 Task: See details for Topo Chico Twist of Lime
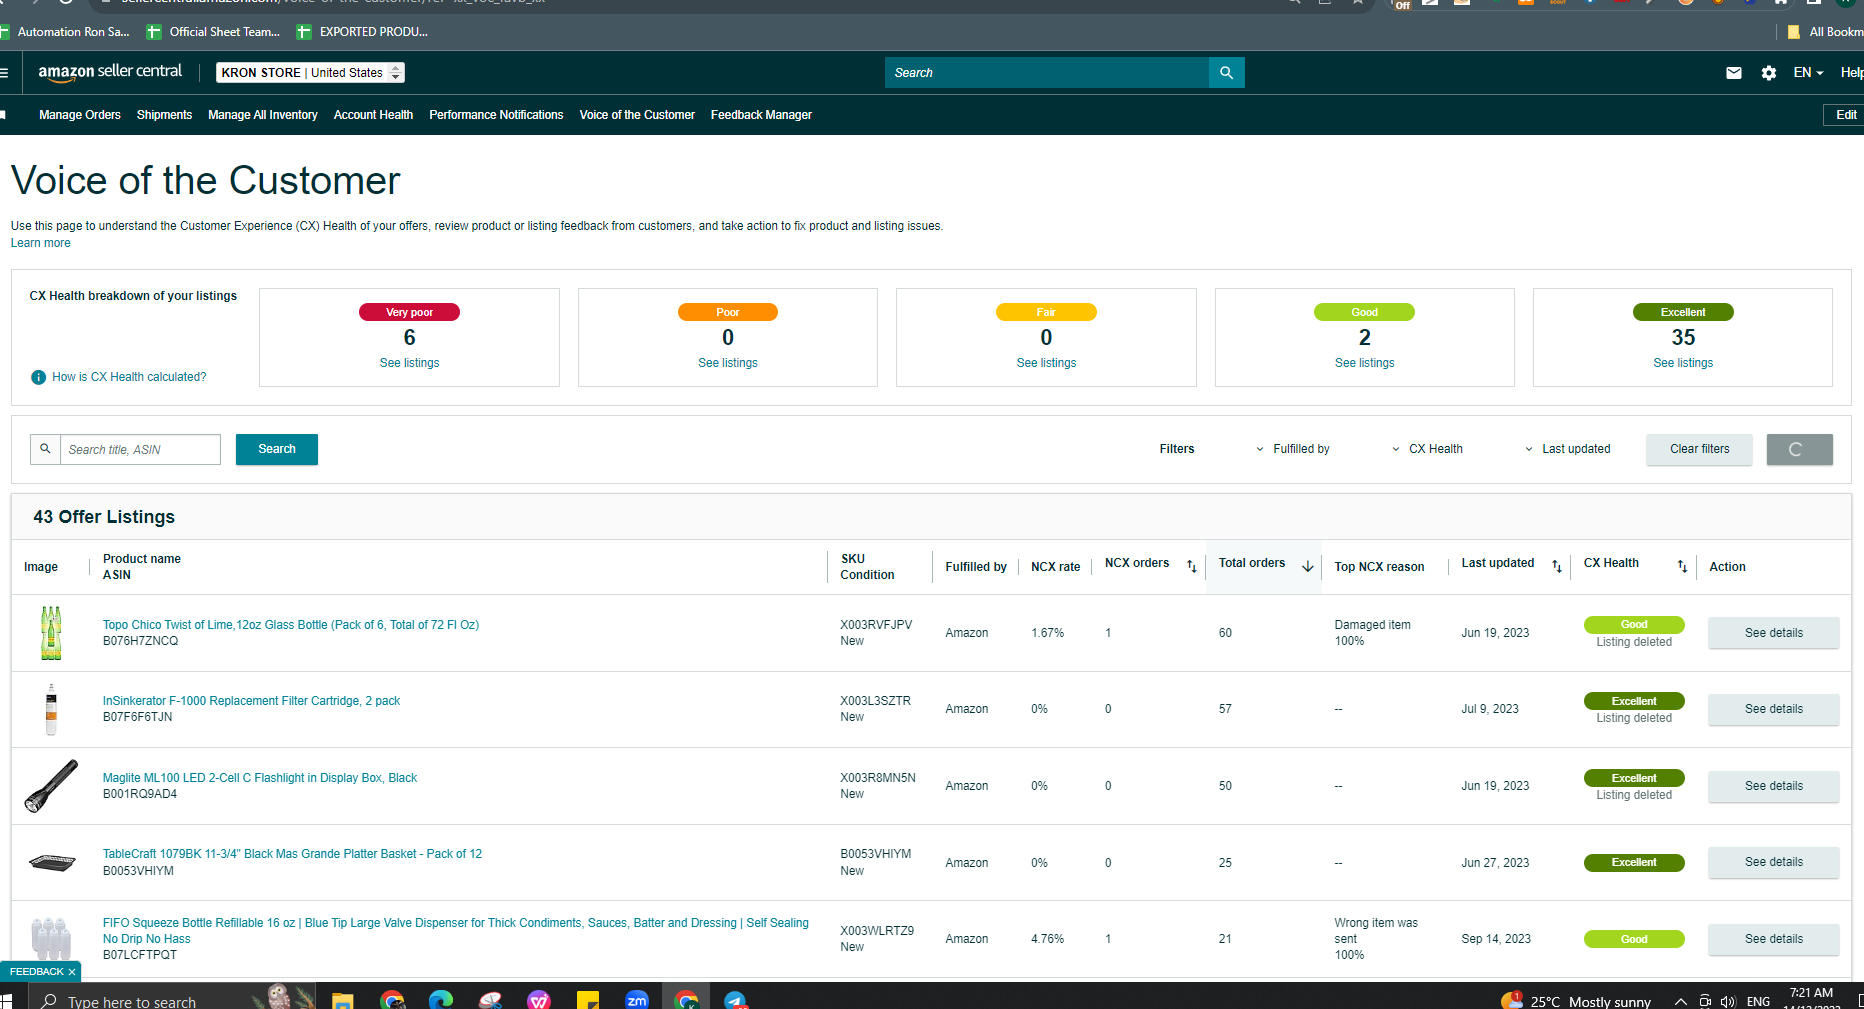tap(1774, 633)
